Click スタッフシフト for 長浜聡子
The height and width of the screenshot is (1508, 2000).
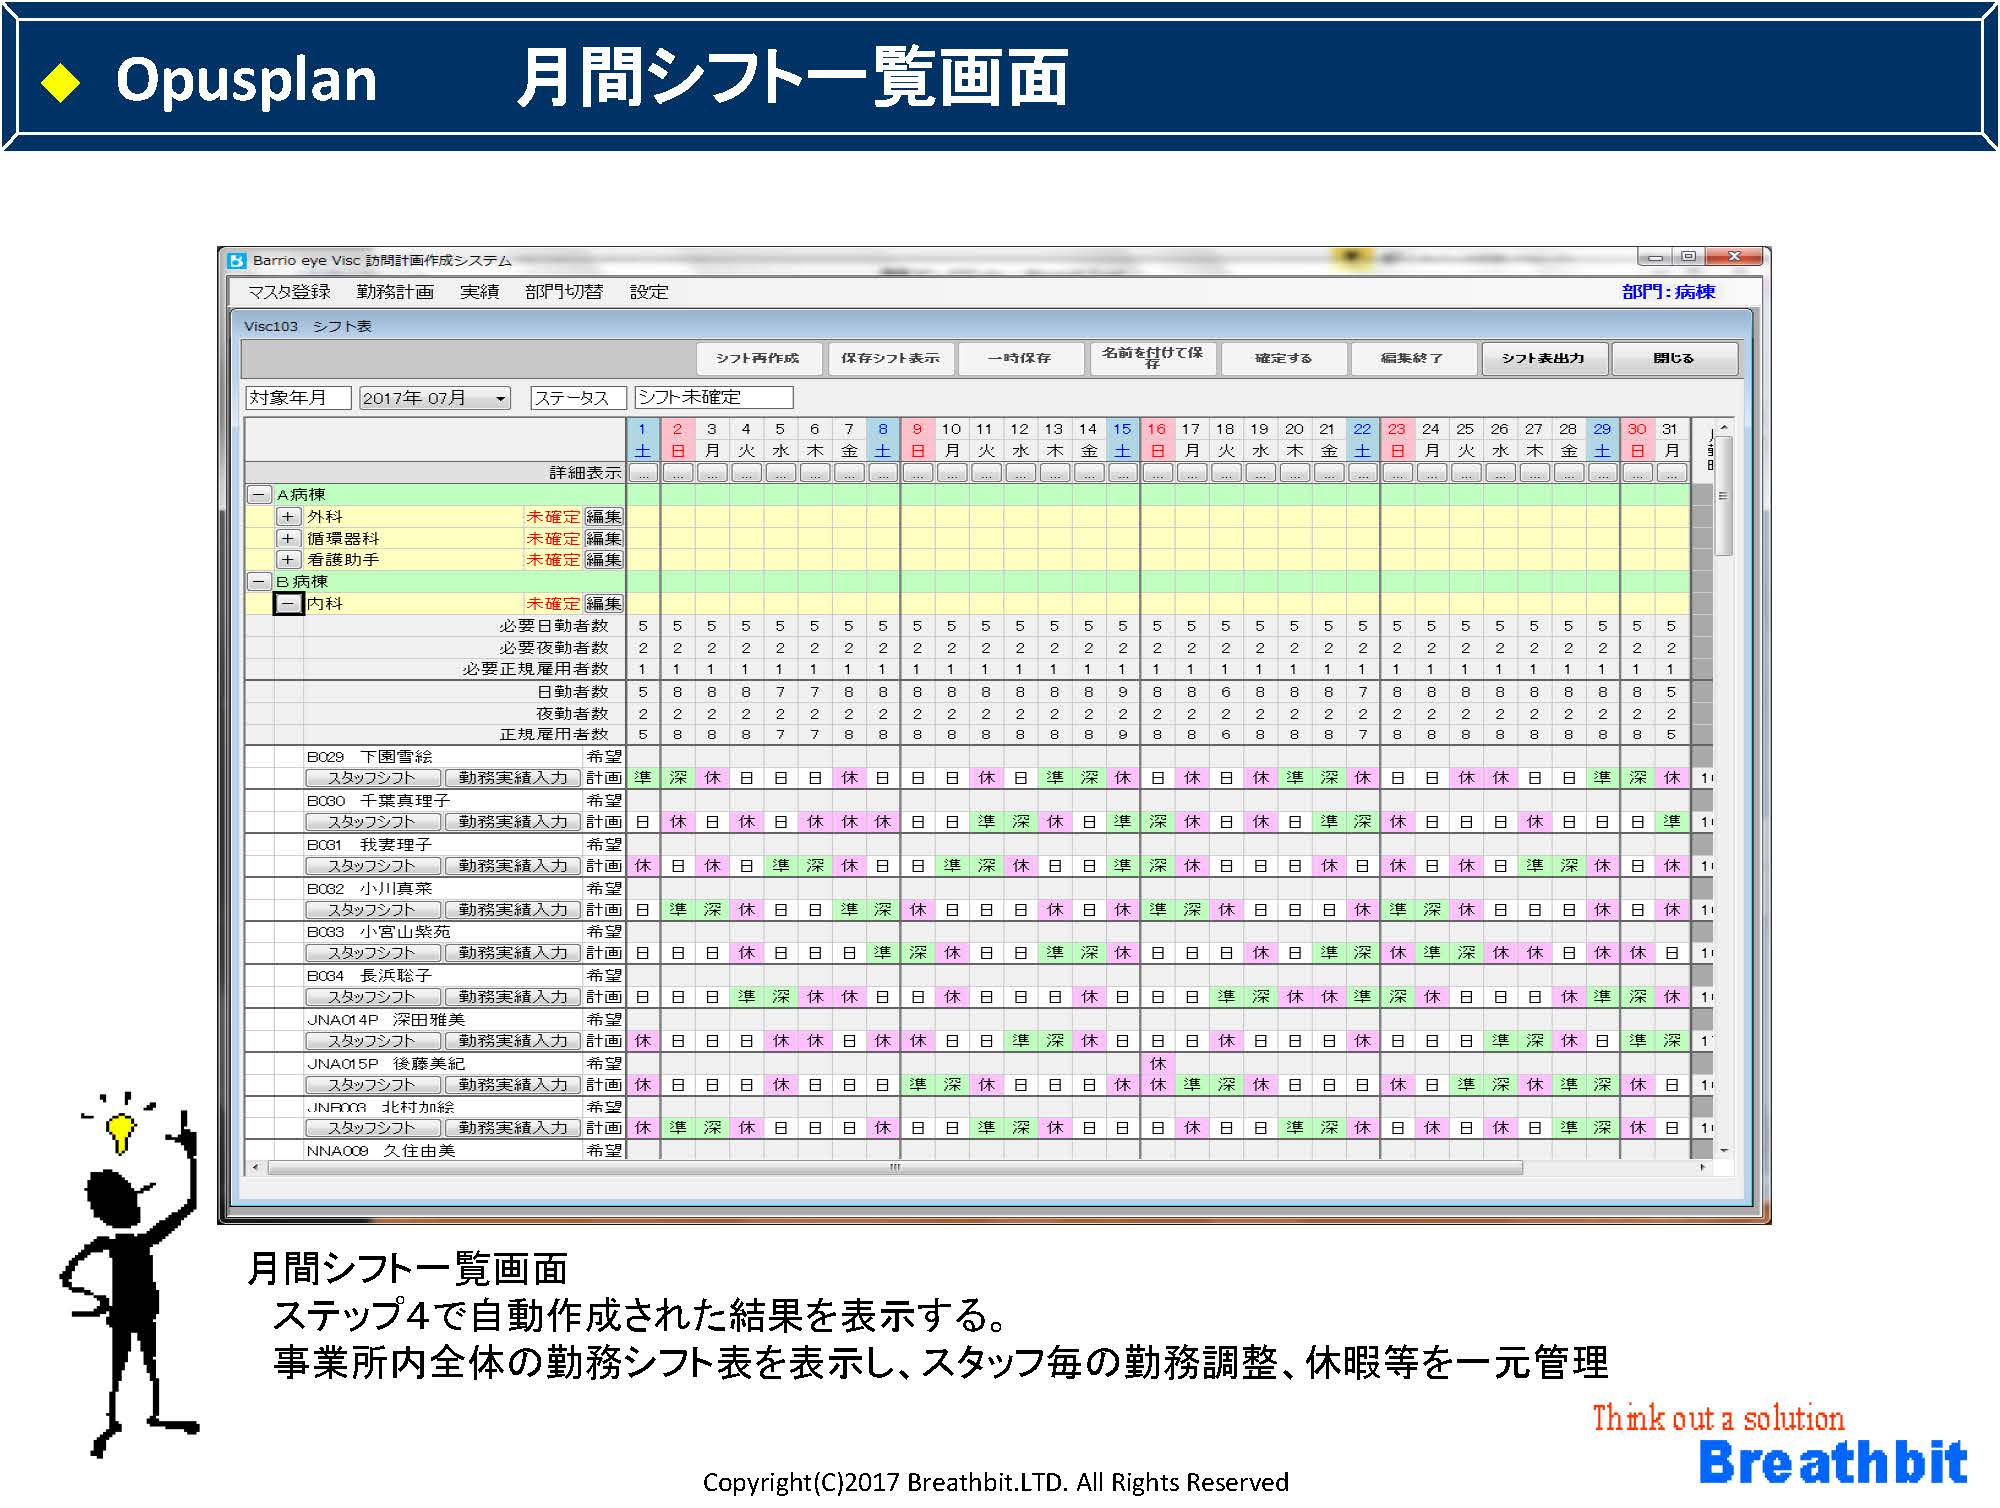point(372,997)
